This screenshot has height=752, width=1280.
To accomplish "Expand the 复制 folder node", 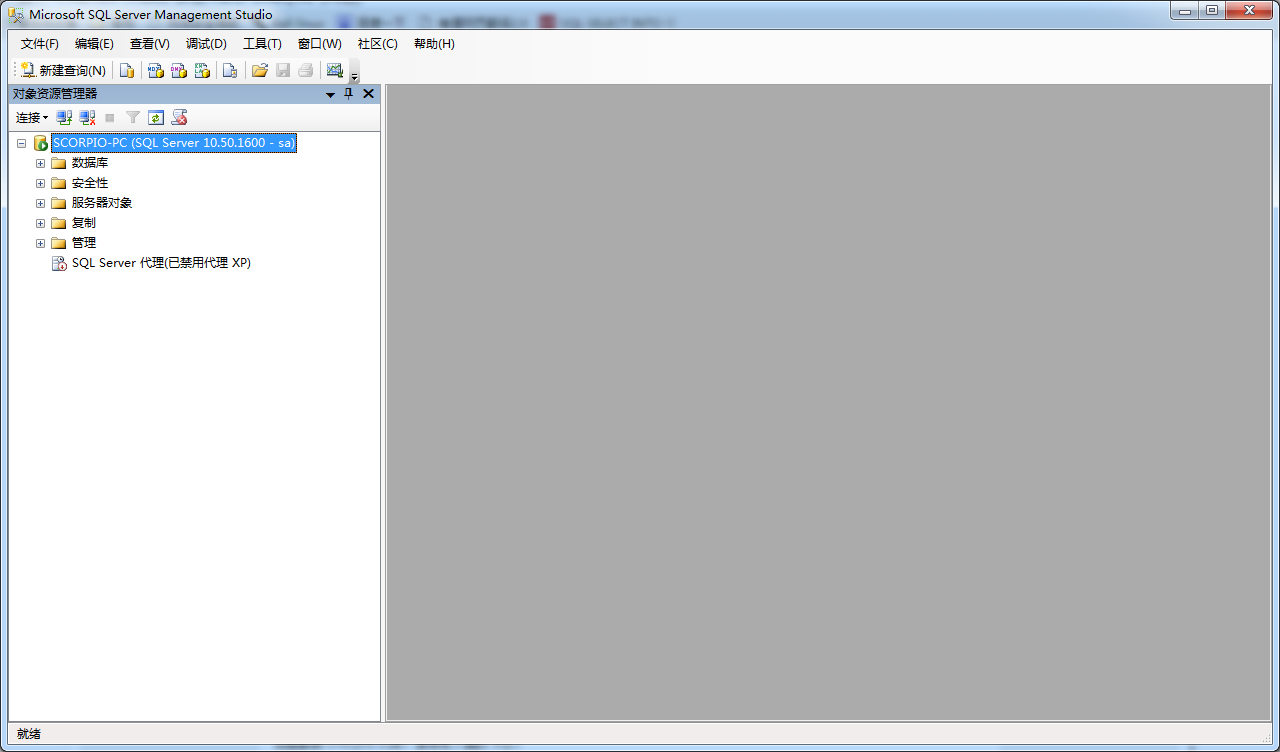I will [x=41, y=223].
